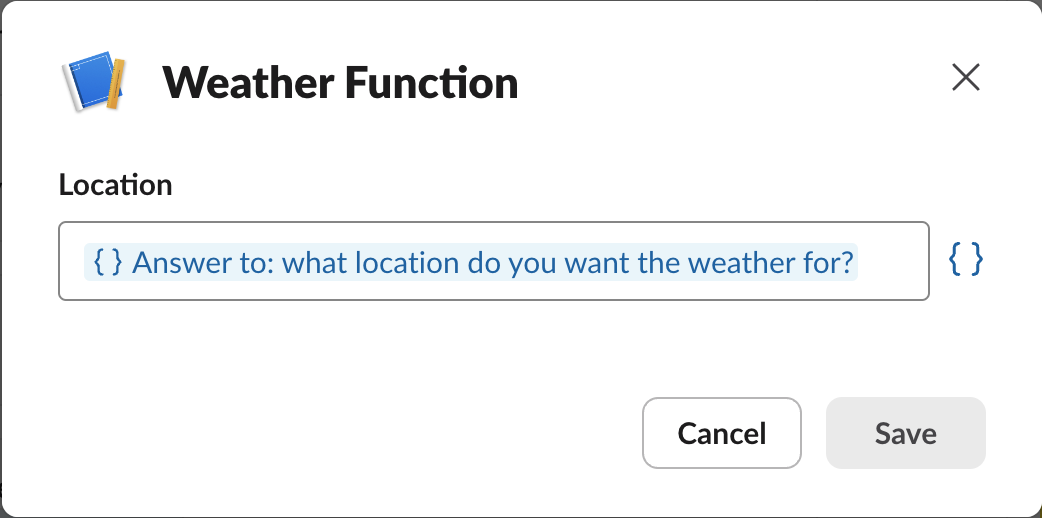1042x518 pixels.
Task: Open the insert variable curly braces button
Action: click(x=965, y=261)
